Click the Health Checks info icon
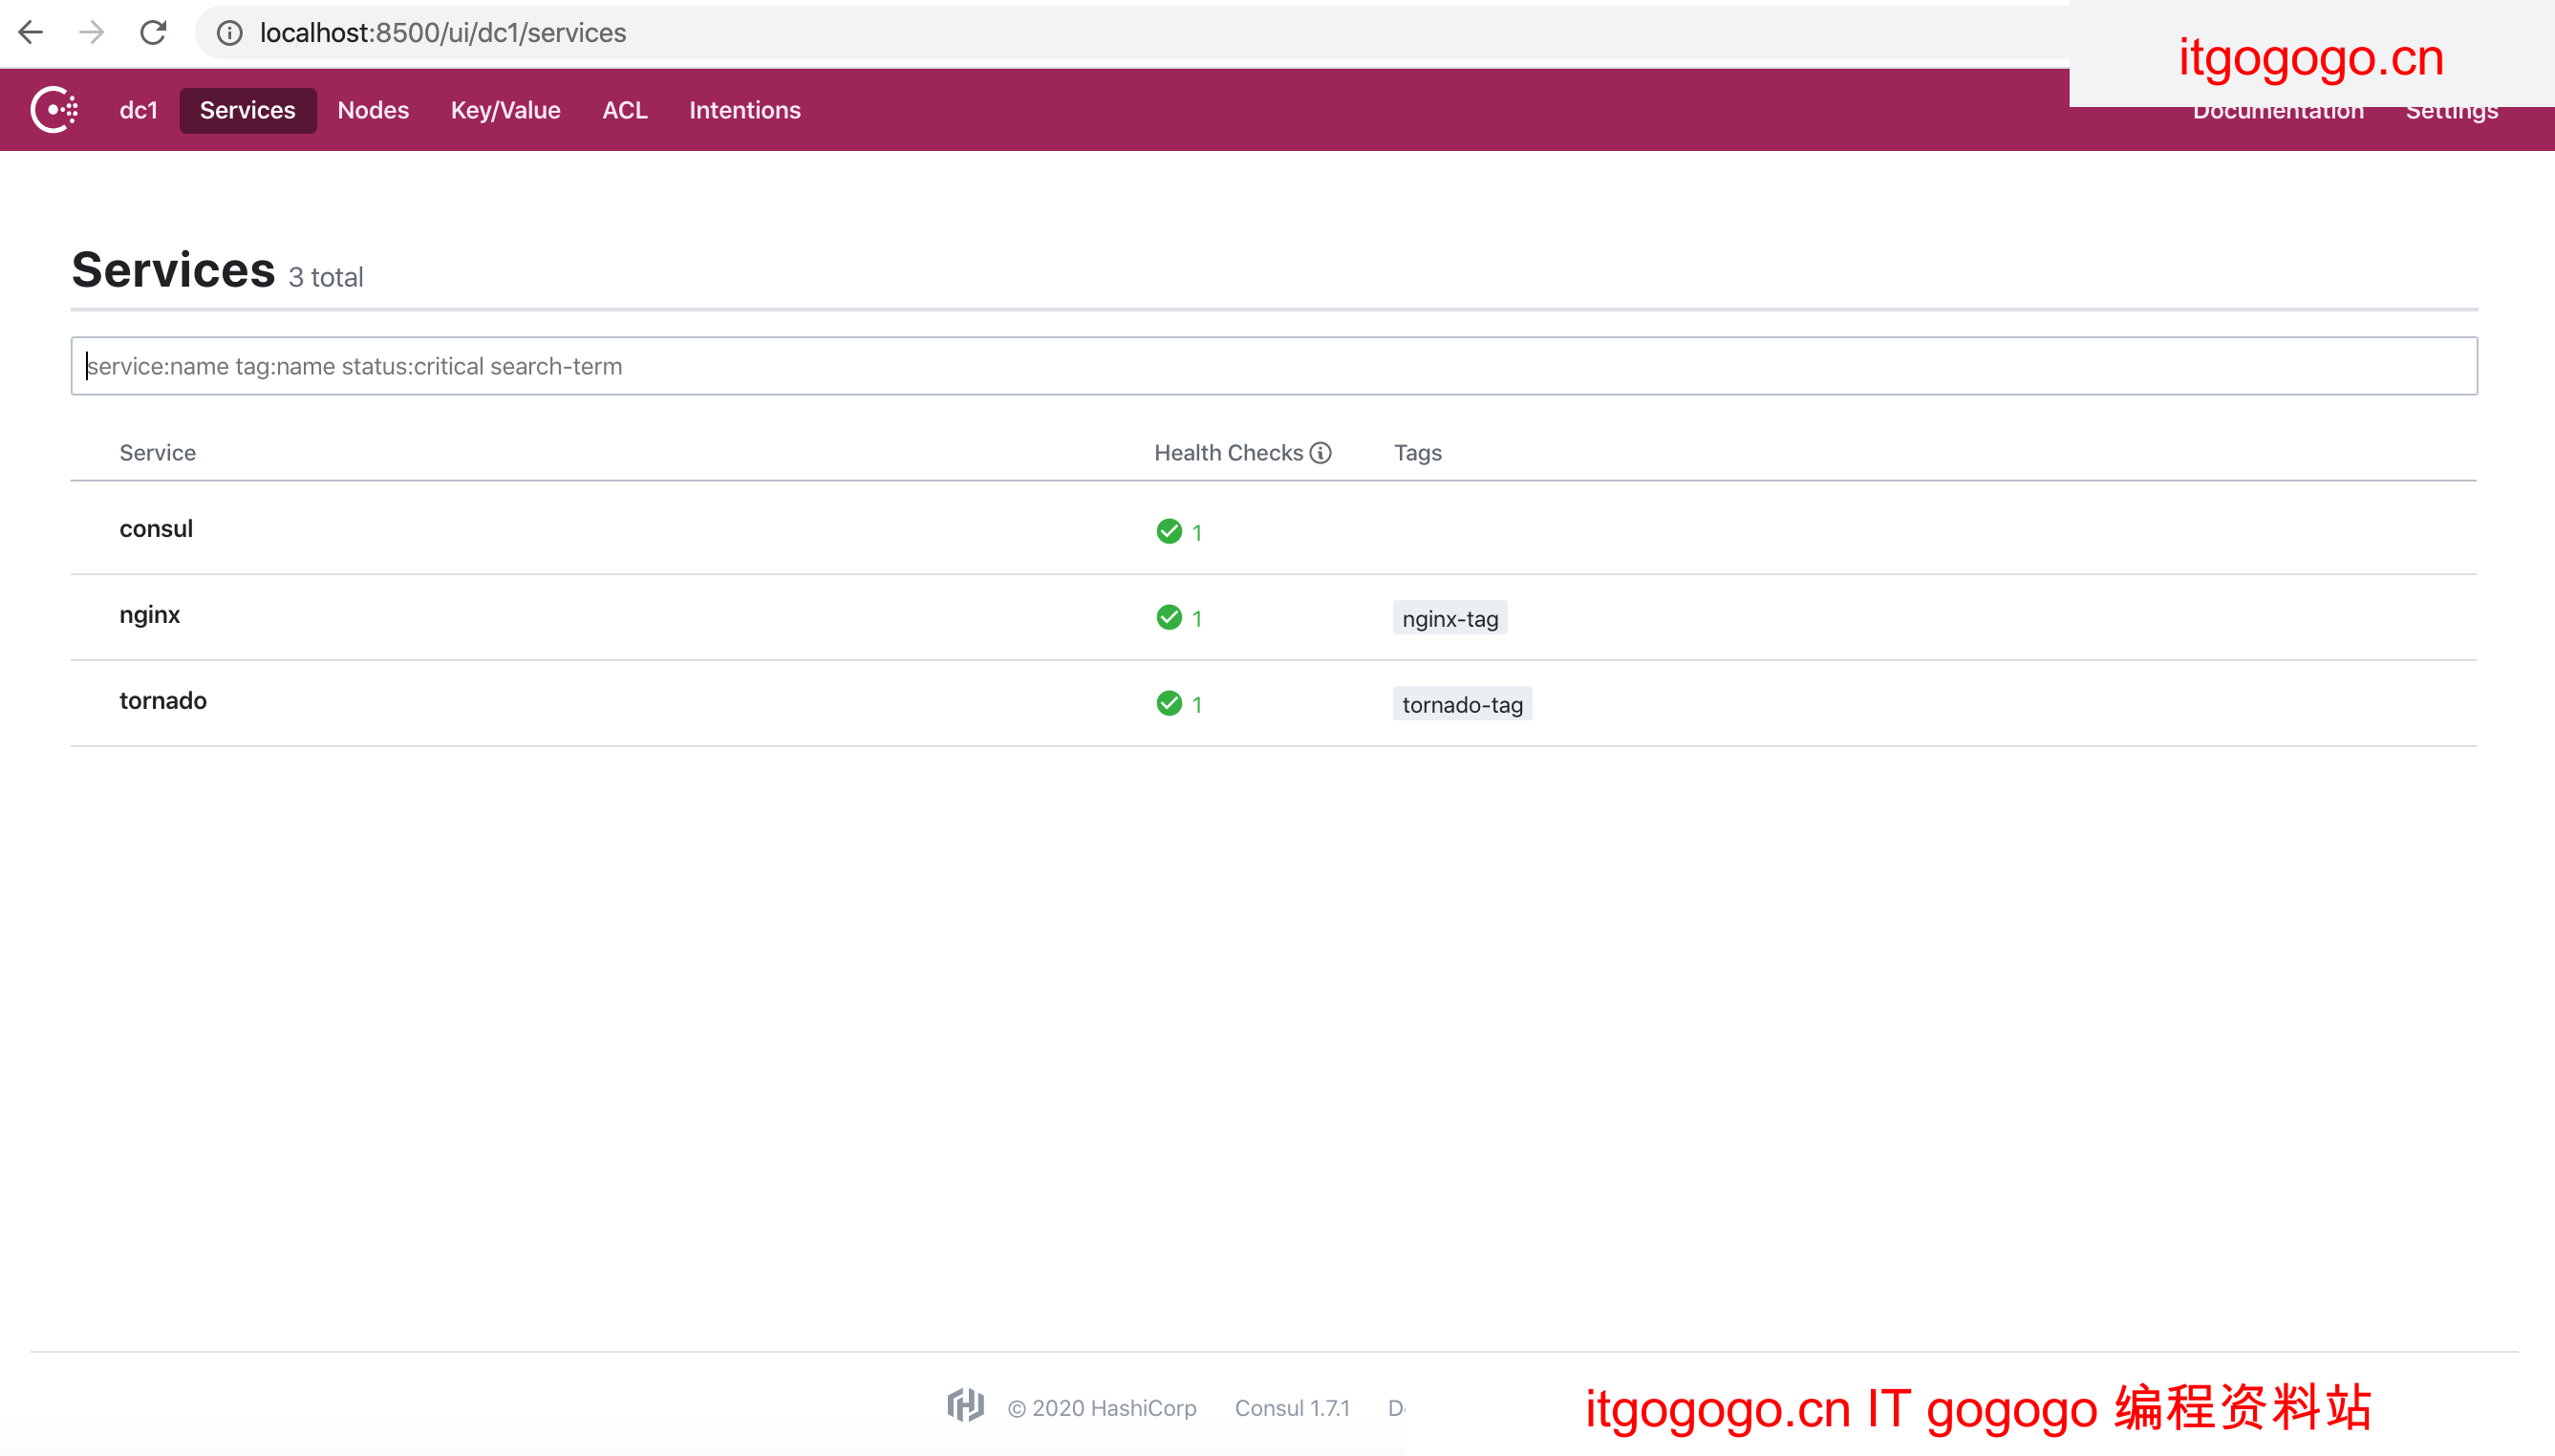The image size is (2555, 1456). click(1321, 453)
